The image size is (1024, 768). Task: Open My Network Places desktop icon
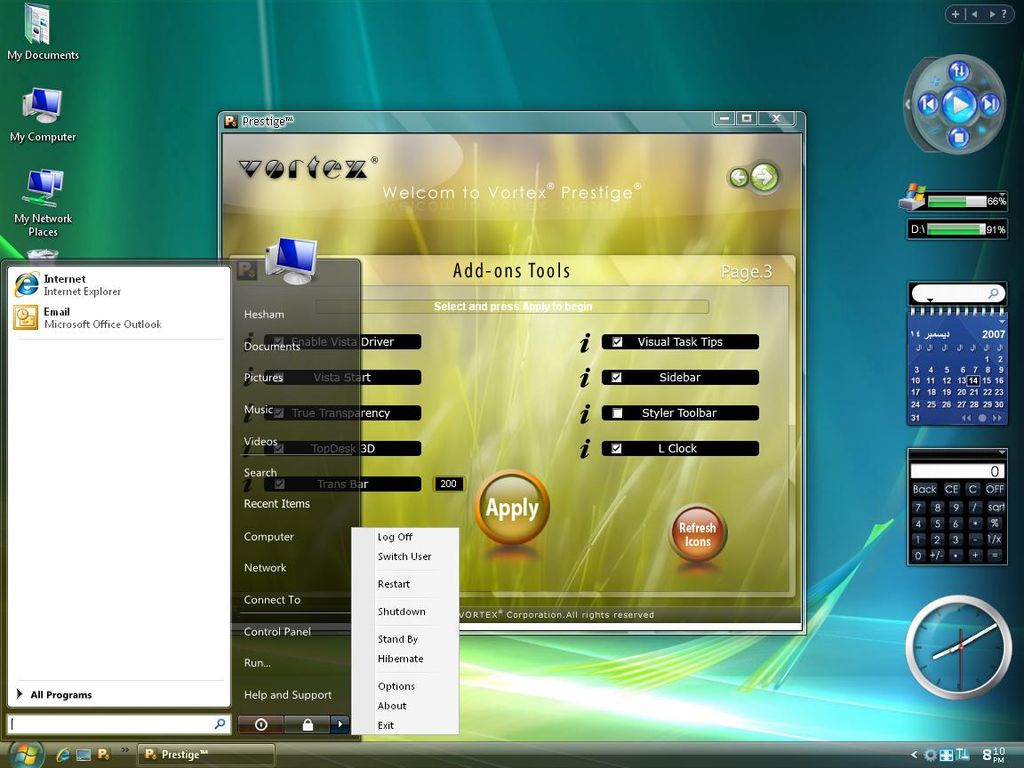pos(43,203)
